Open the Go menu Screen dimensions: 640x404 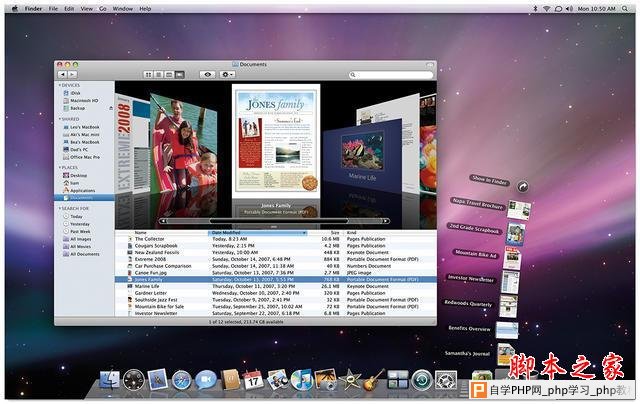(103, 9)
